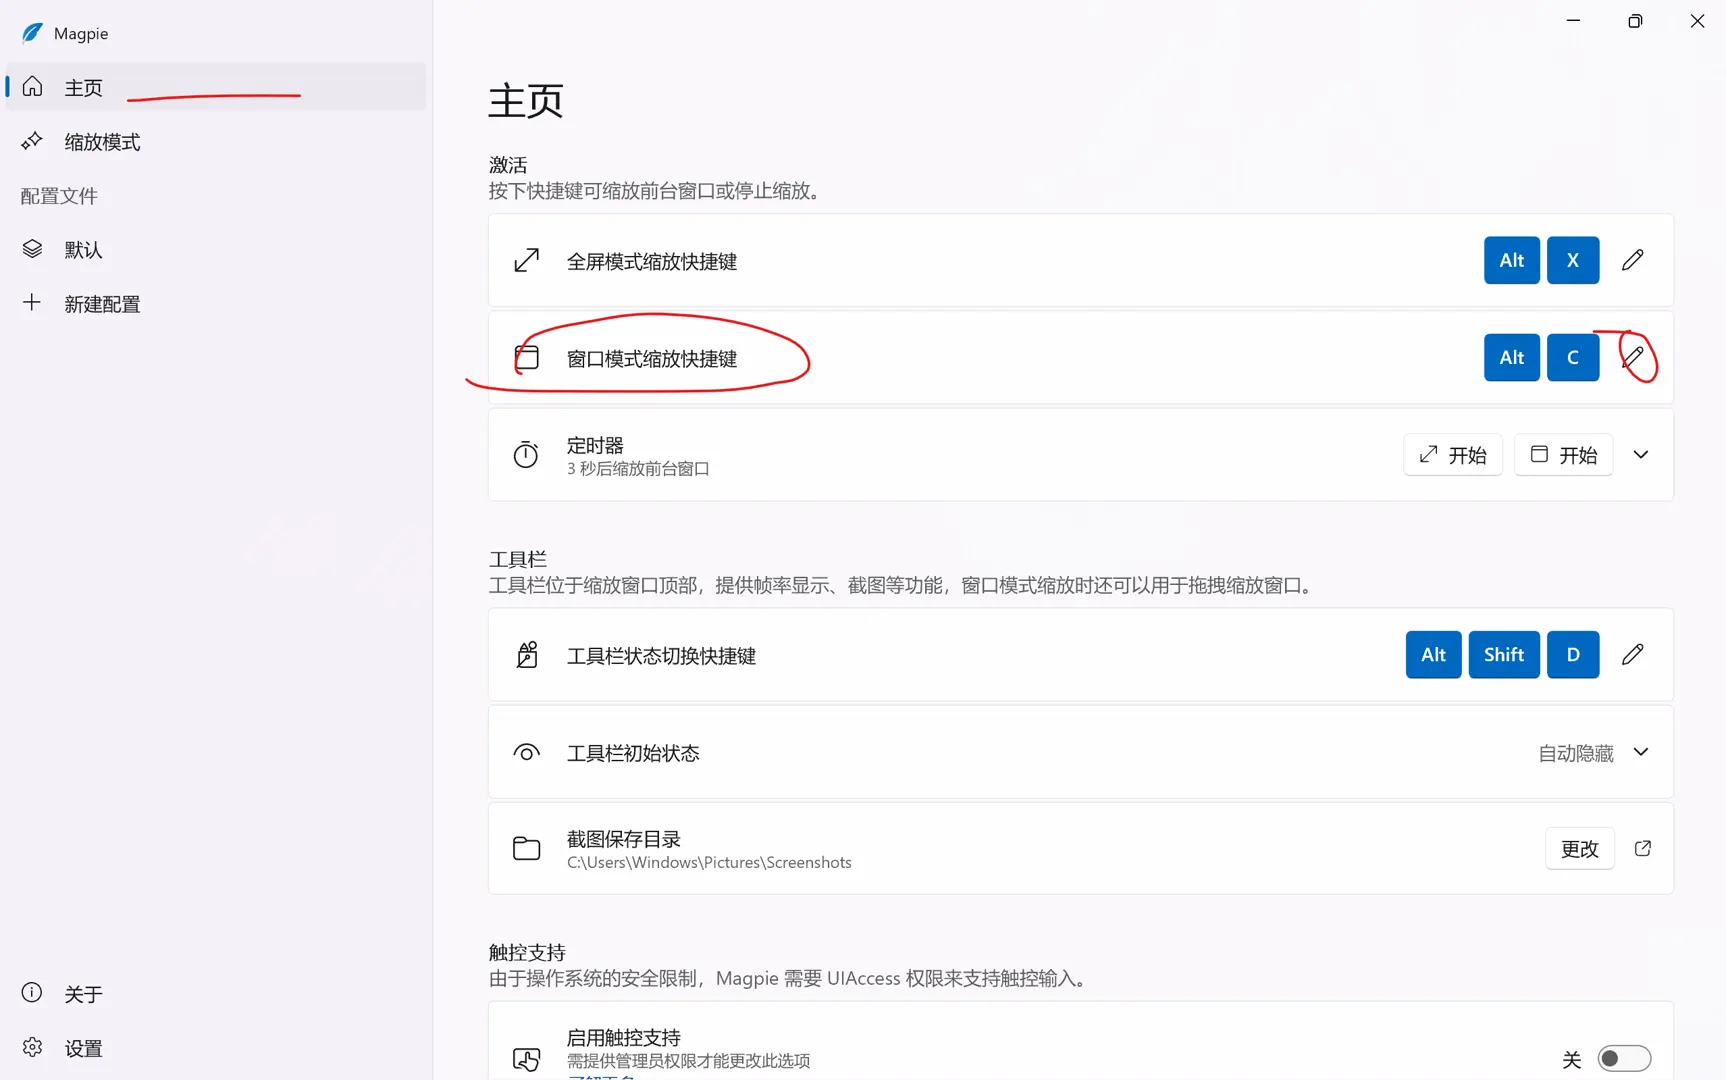Open the 工具栏初始状态 dropdown showing 自动隐藏
Viewport: 1726px width, 1080px height.
1593,752
